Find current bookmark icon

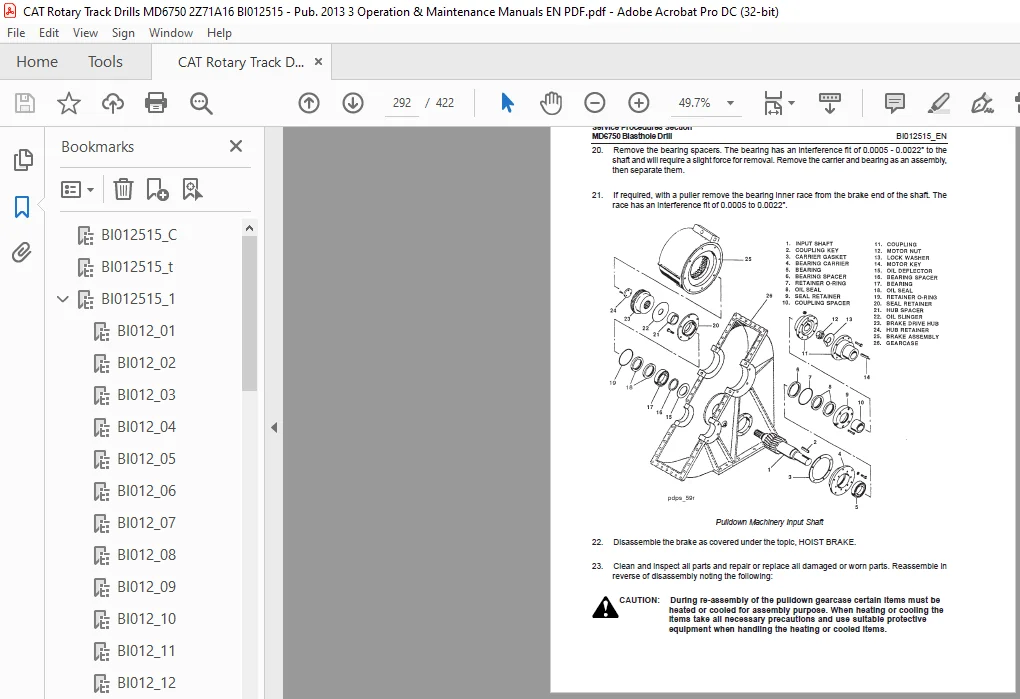click(193, 189)
